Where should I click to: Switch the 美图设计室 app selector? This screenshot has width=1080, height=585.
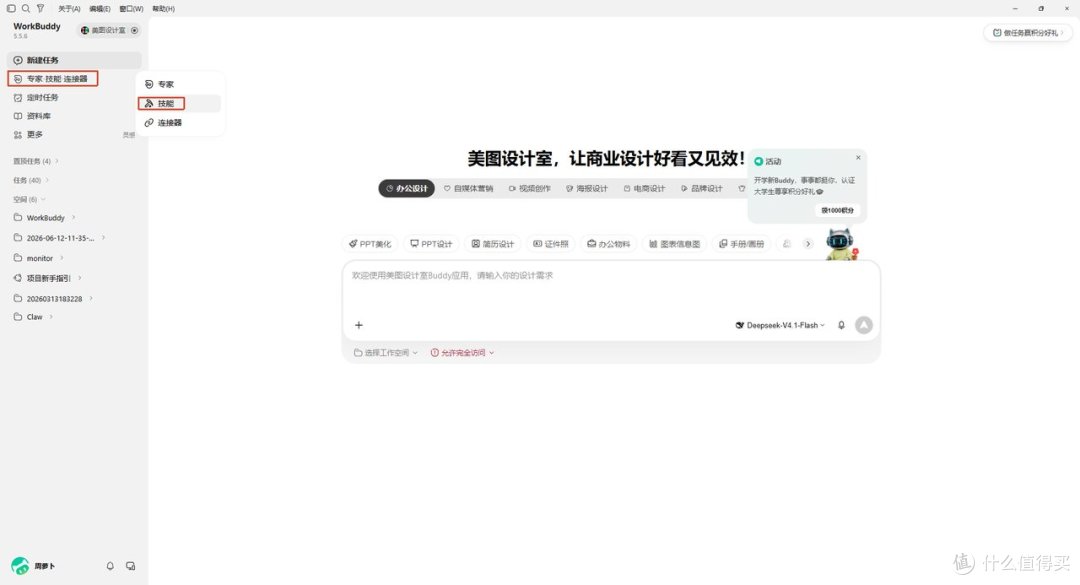[x=110, y=30]
